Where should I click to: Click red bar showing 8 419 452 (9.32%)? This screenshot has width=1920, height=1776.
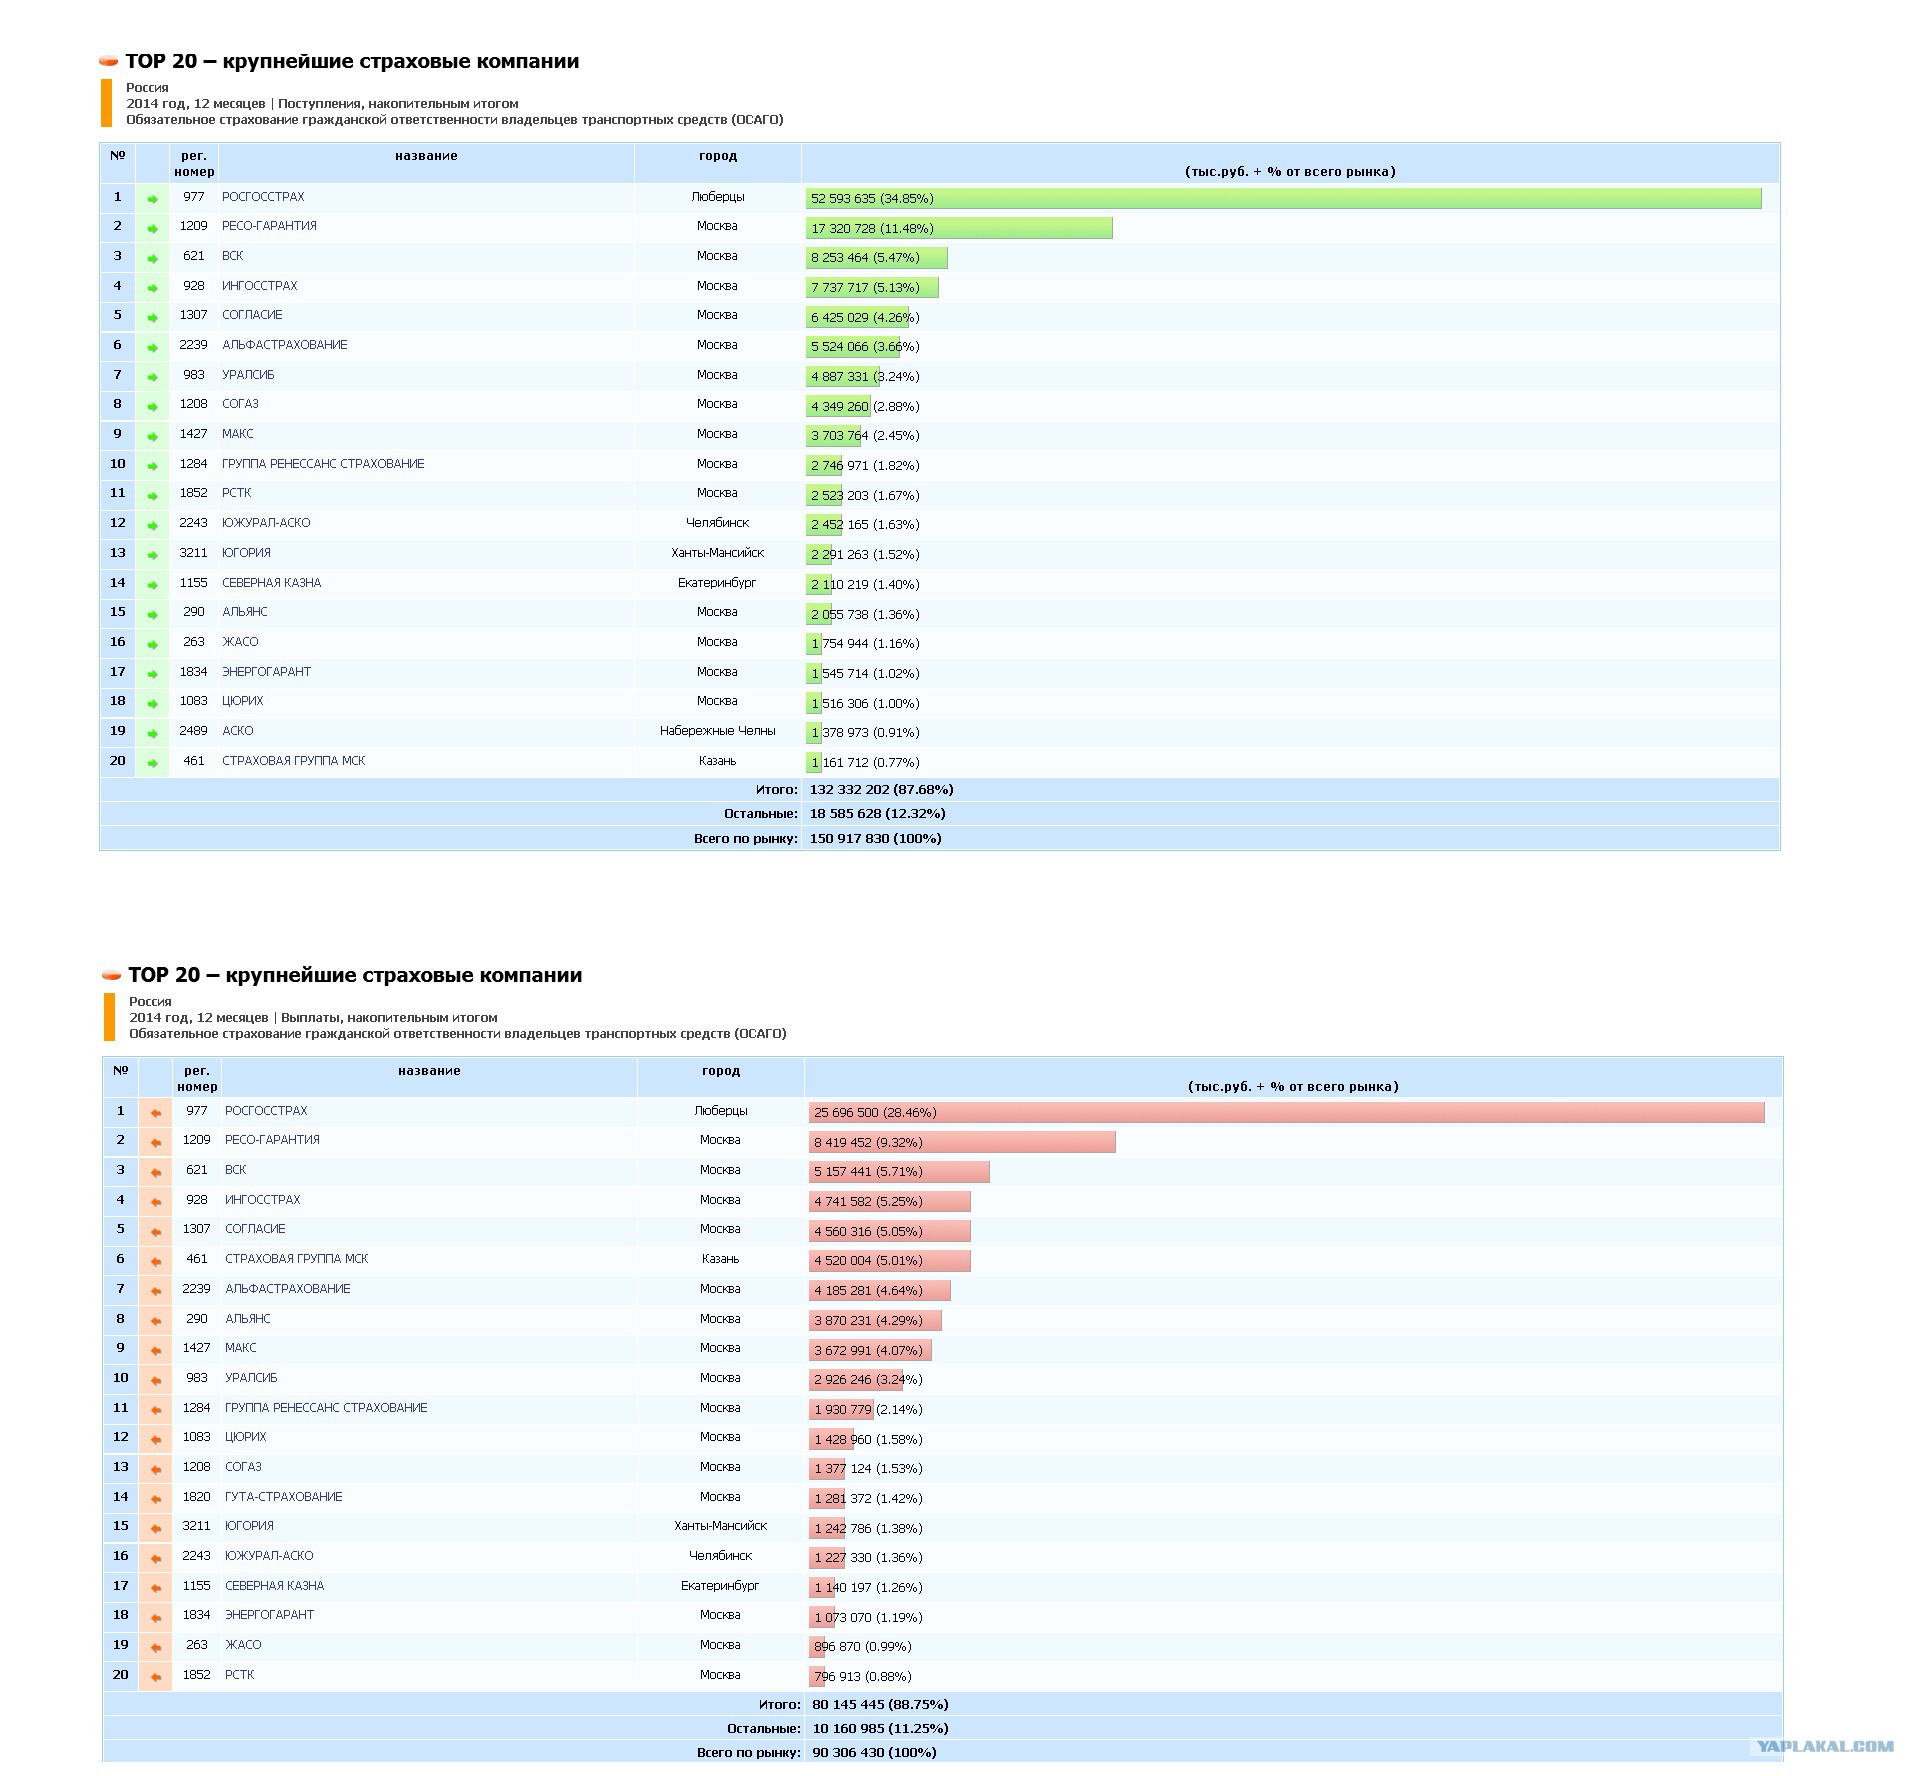(963, 1142)
